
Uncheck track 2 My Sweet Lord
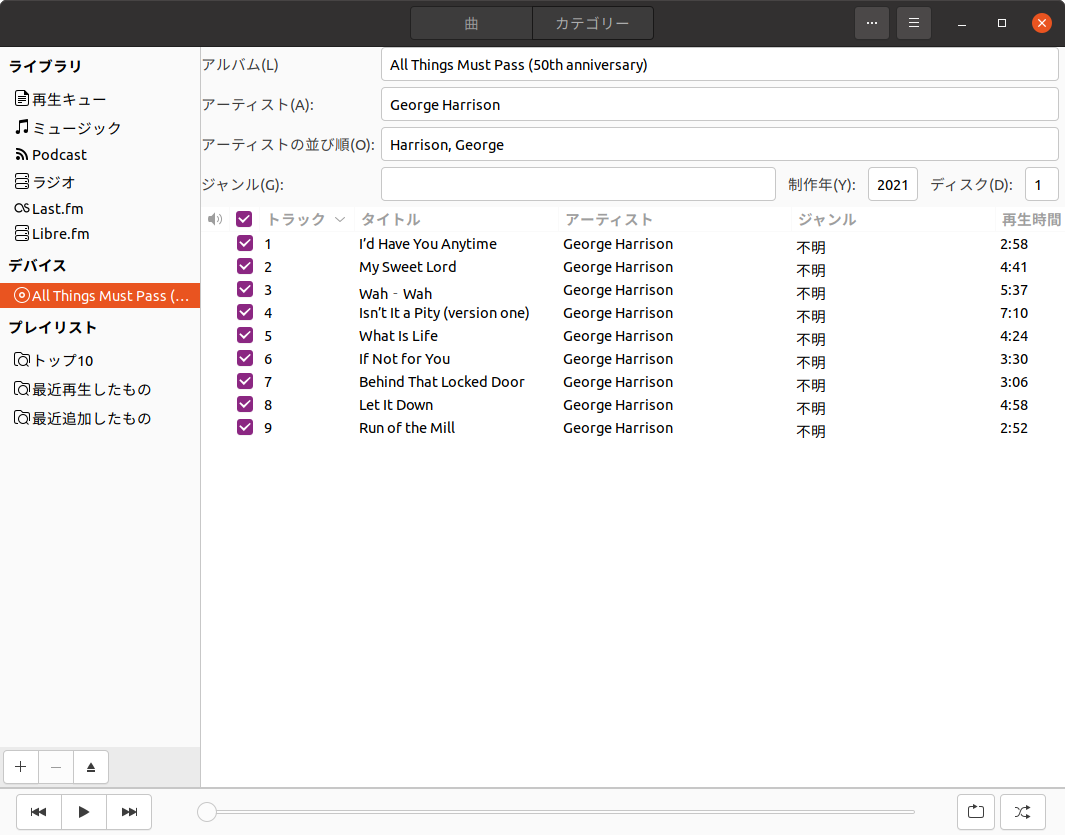(x=245, y=266)
